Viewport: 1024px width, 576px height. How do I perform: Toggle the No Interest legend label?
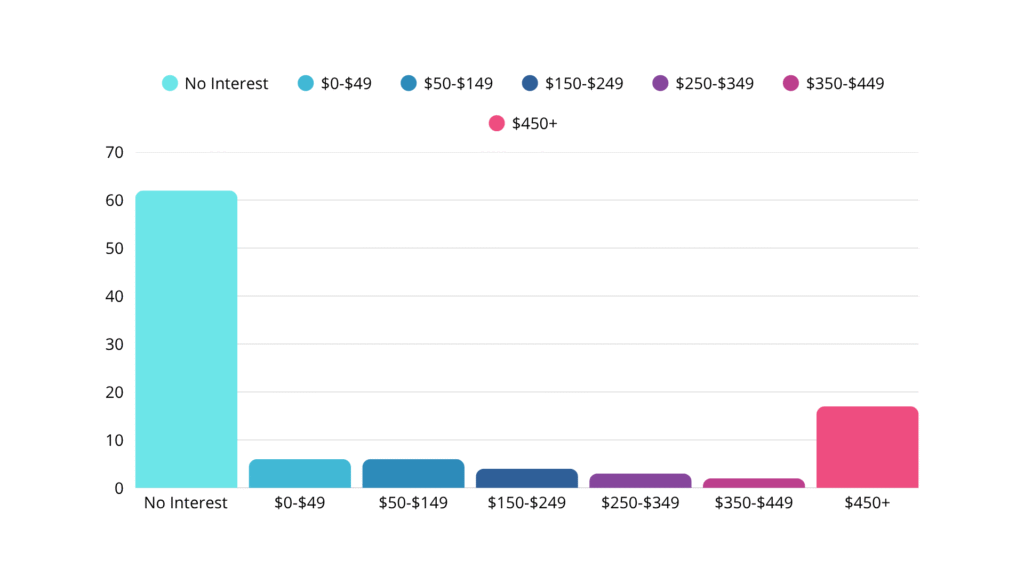pyautogui.click(x=226, y=83)
